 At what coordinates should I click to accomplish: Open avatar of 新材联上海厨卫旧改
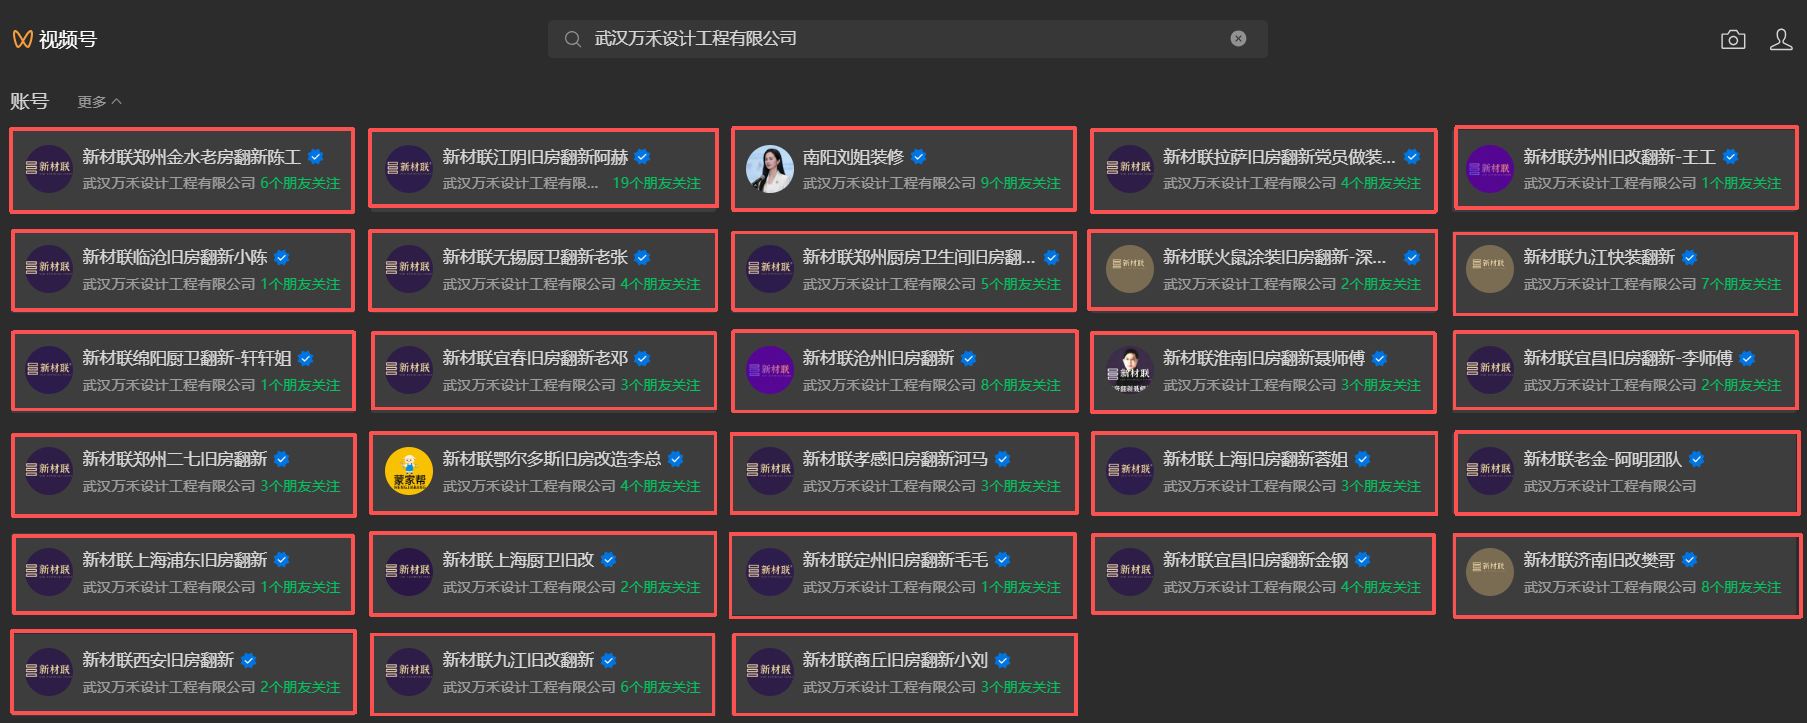409,572
